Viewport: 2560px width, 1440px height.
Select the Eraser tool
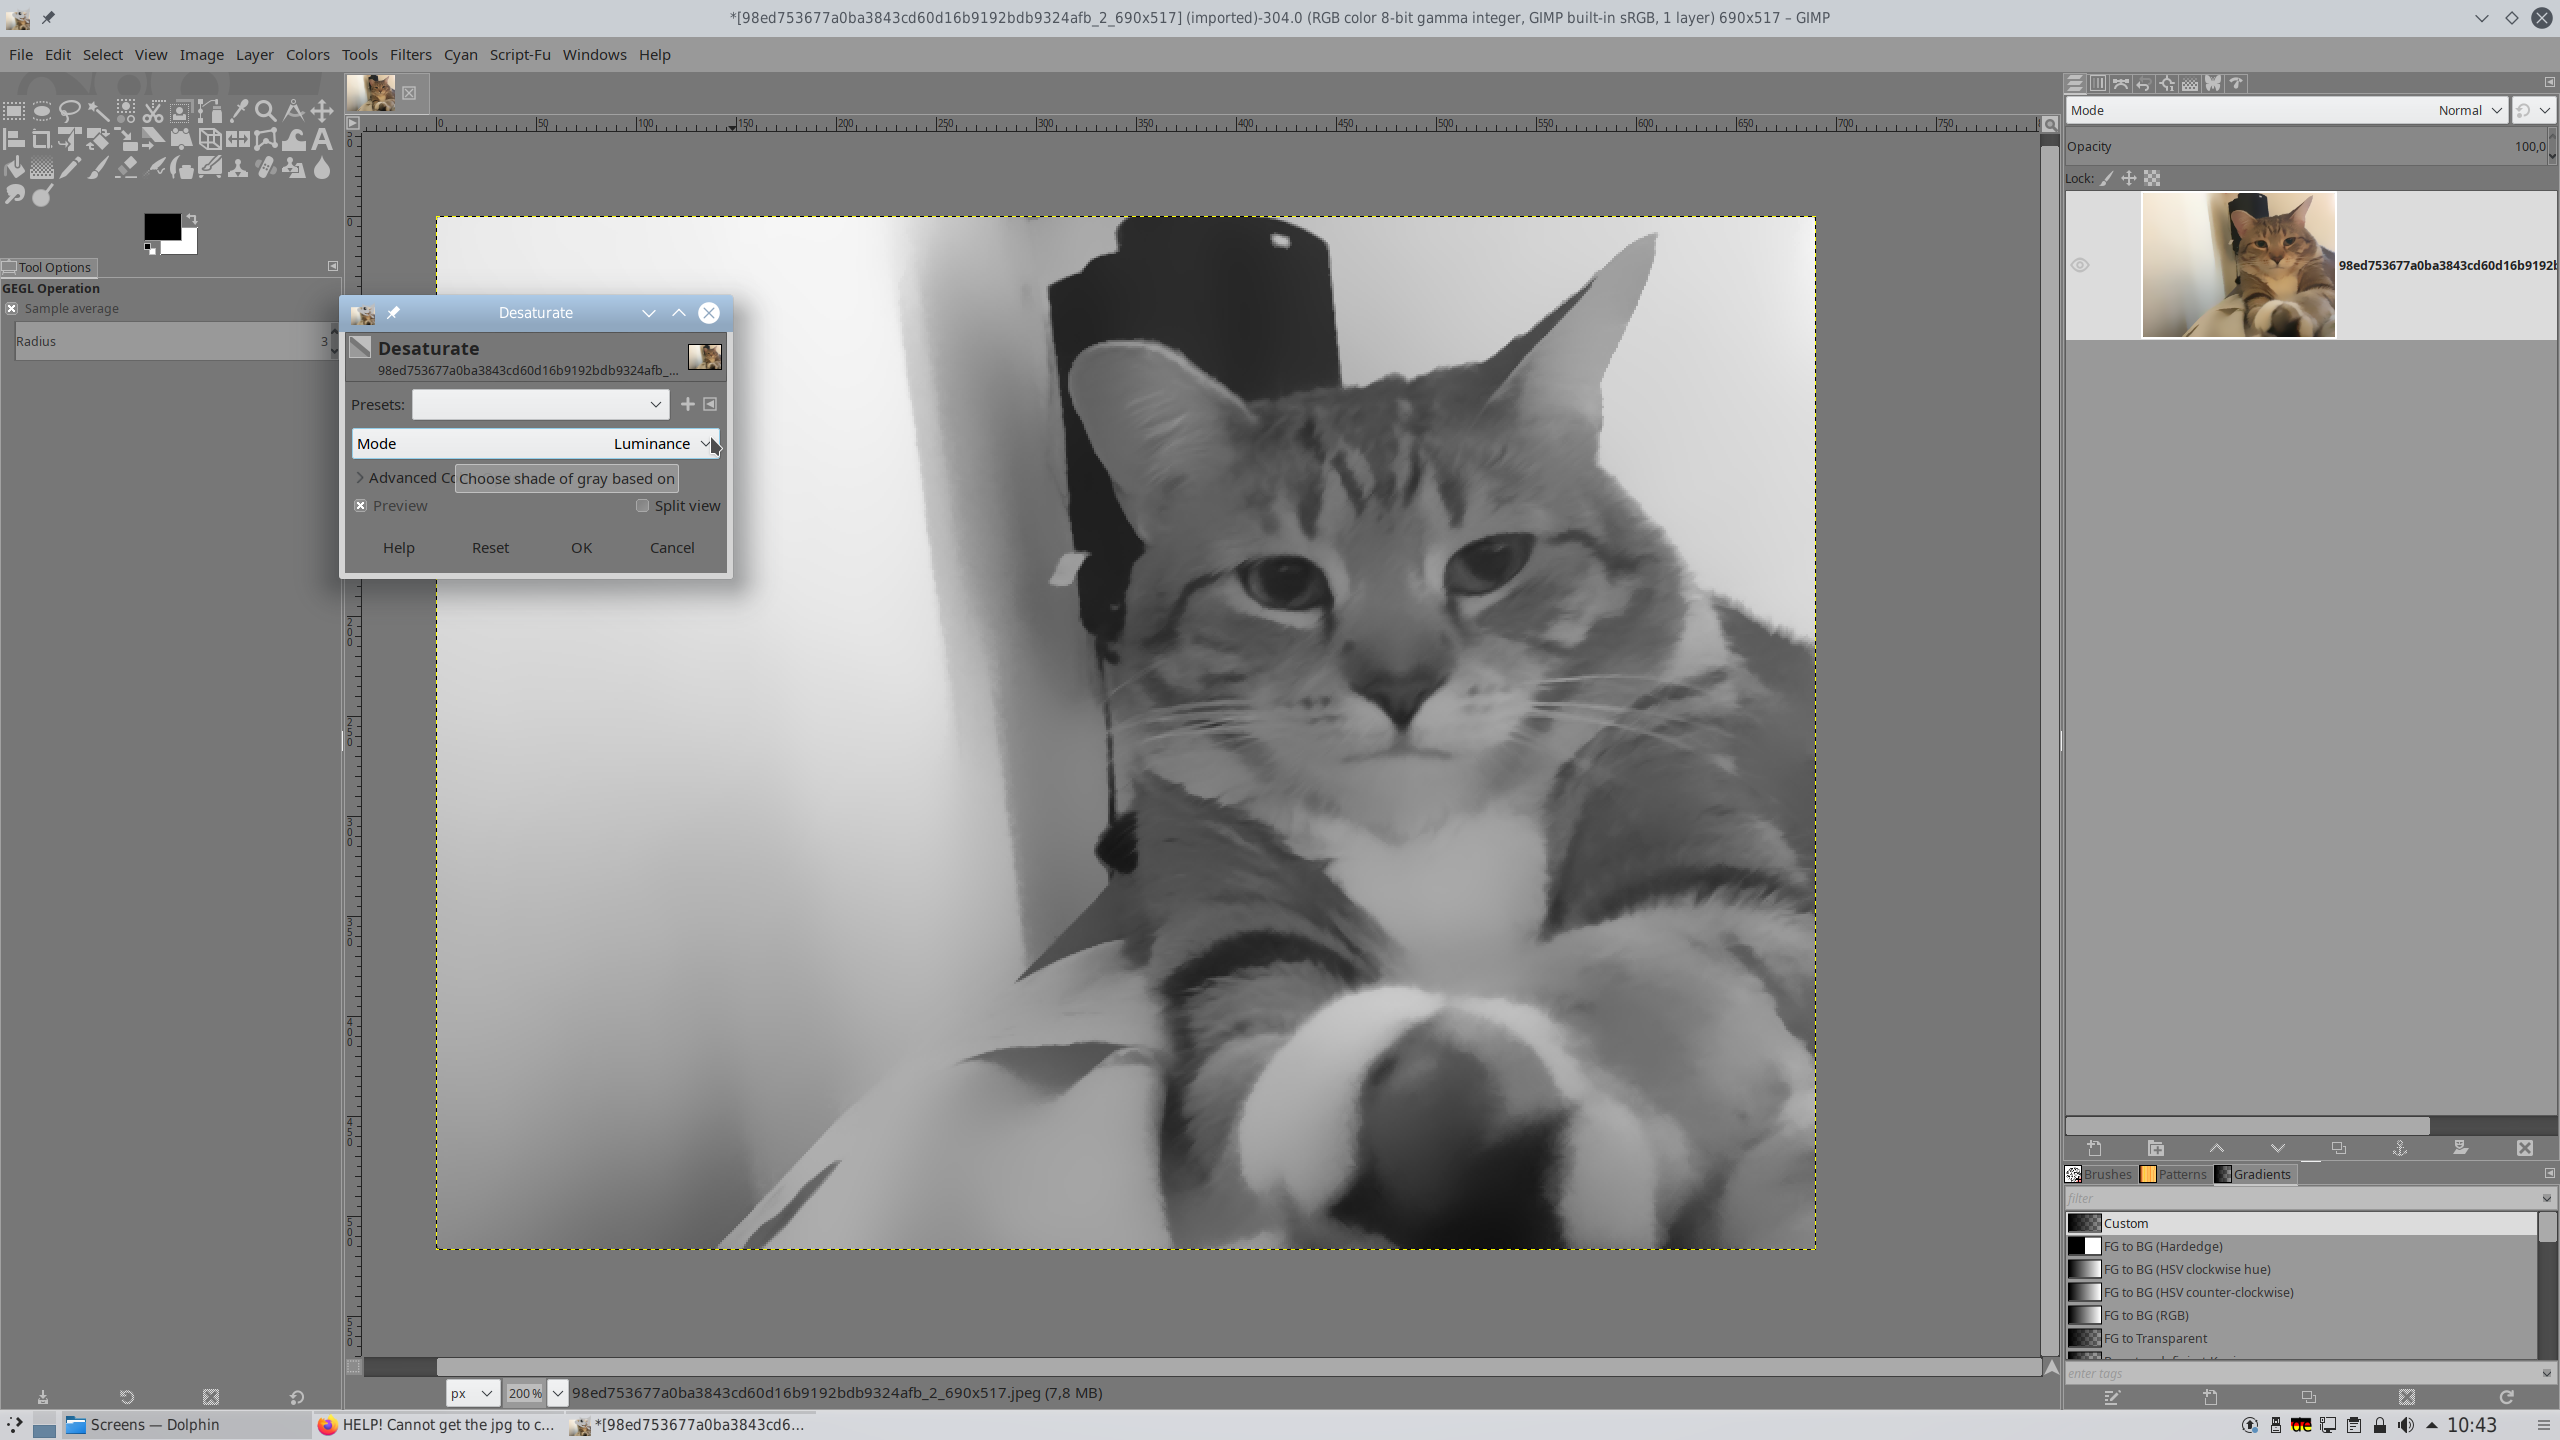coord(126,167)
